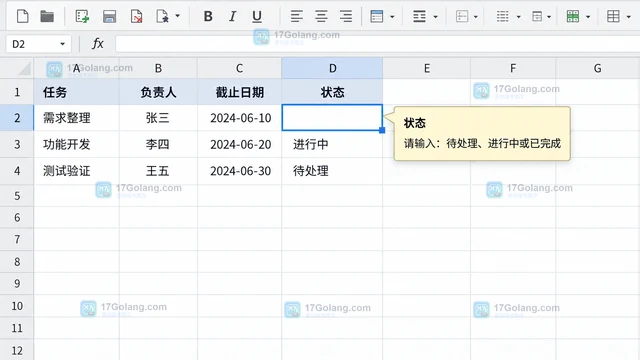The width and height of the screenshot is (640, 360).
Task: Click the small gray form icon
Action: pos(537,16)
